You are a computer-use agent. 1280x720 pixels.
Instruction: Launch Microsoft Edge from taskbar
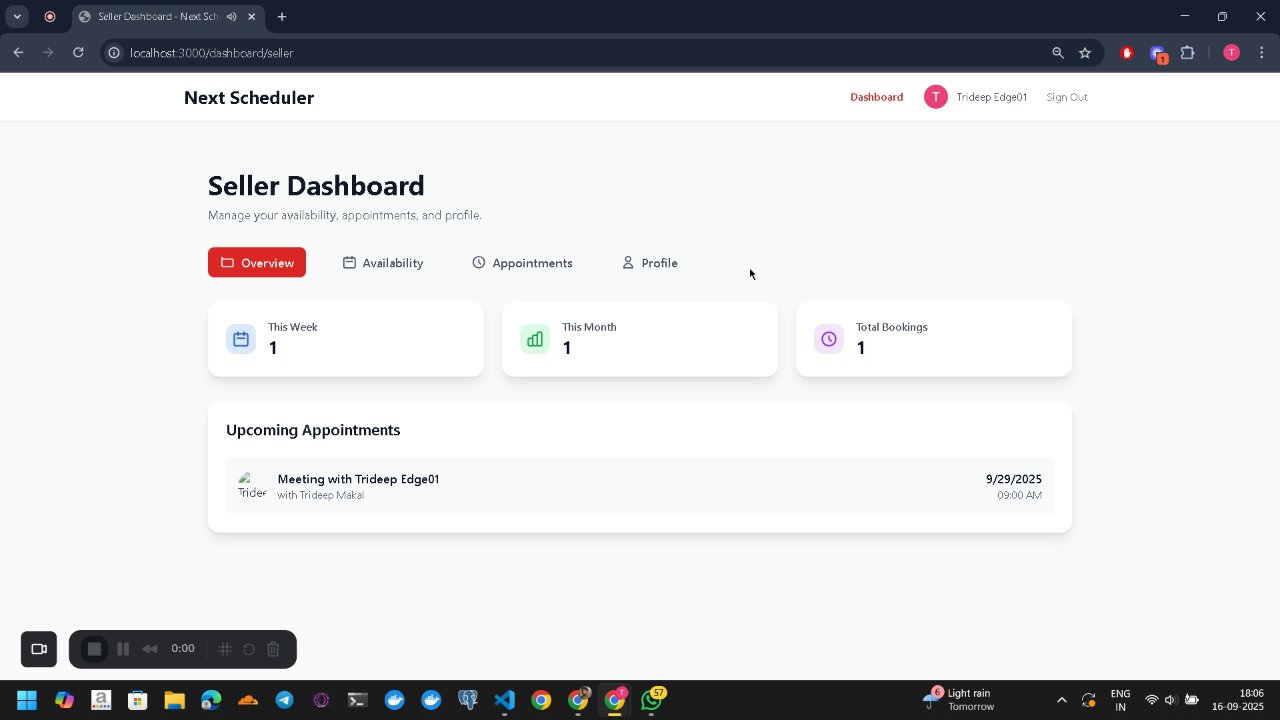coord(211,700)
